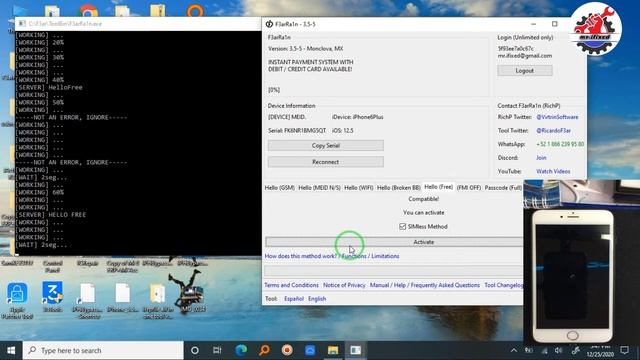Viewport: 640px width, 360px height.
Task: Switch tool language to Español
Action: pos(293,298)
